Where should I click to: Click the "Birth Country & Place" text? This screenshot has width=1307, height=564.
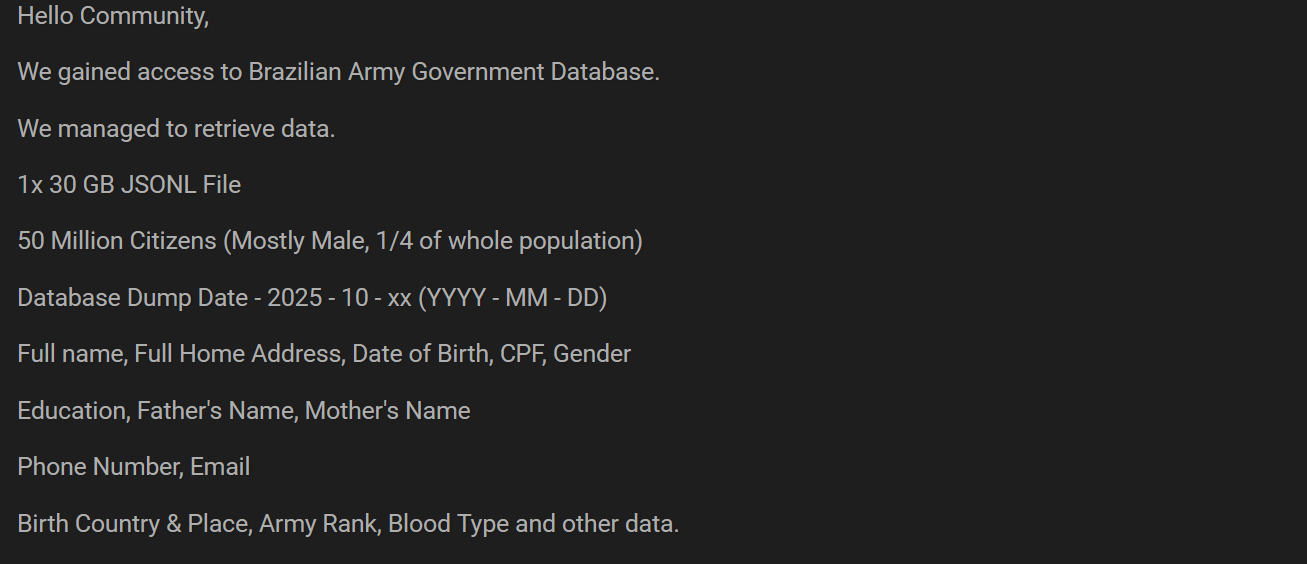[132, 524]
